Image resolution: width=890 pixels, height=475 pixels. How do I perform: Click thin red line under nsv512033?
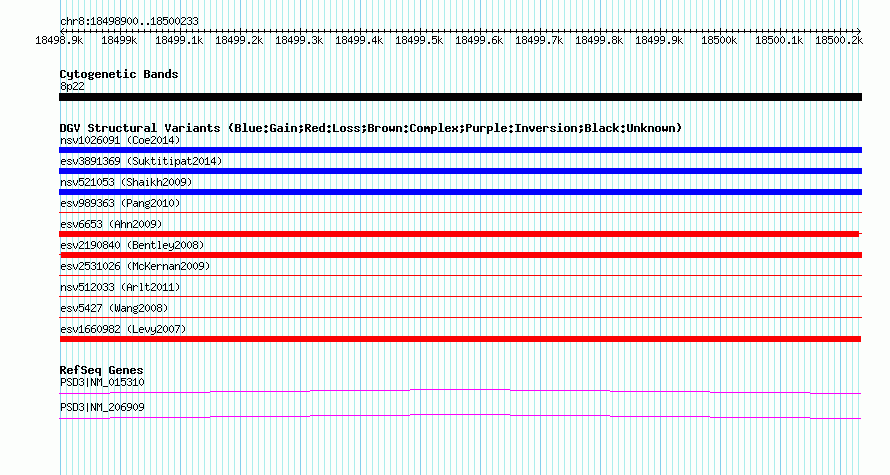point(460,297)
